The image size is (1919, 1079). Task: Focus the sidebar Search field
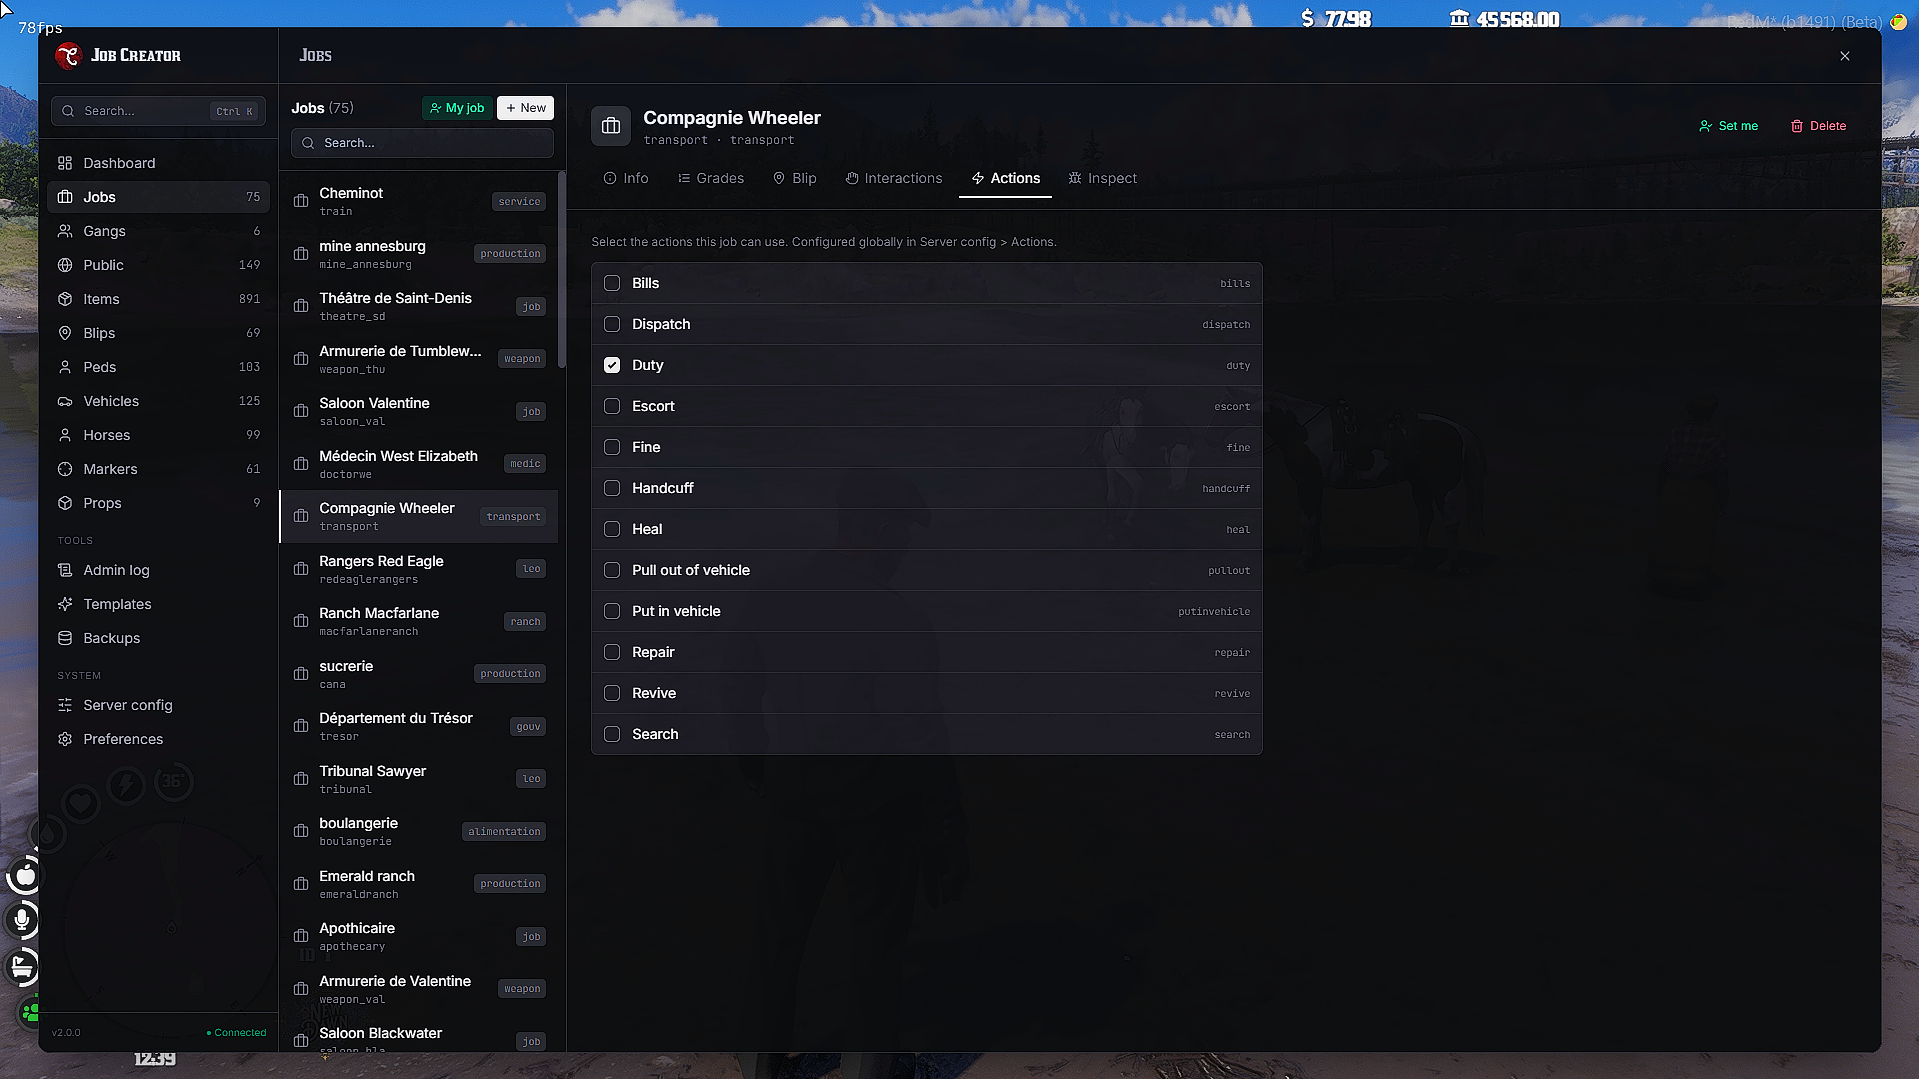click(158, 111)
